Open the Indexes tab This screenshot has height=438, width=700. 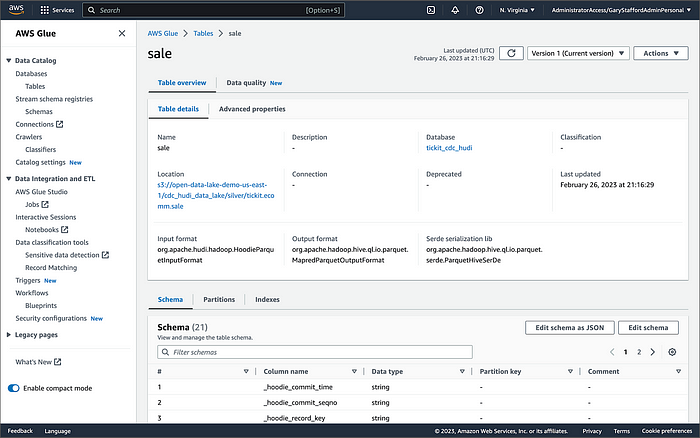[x=267, y=299]
